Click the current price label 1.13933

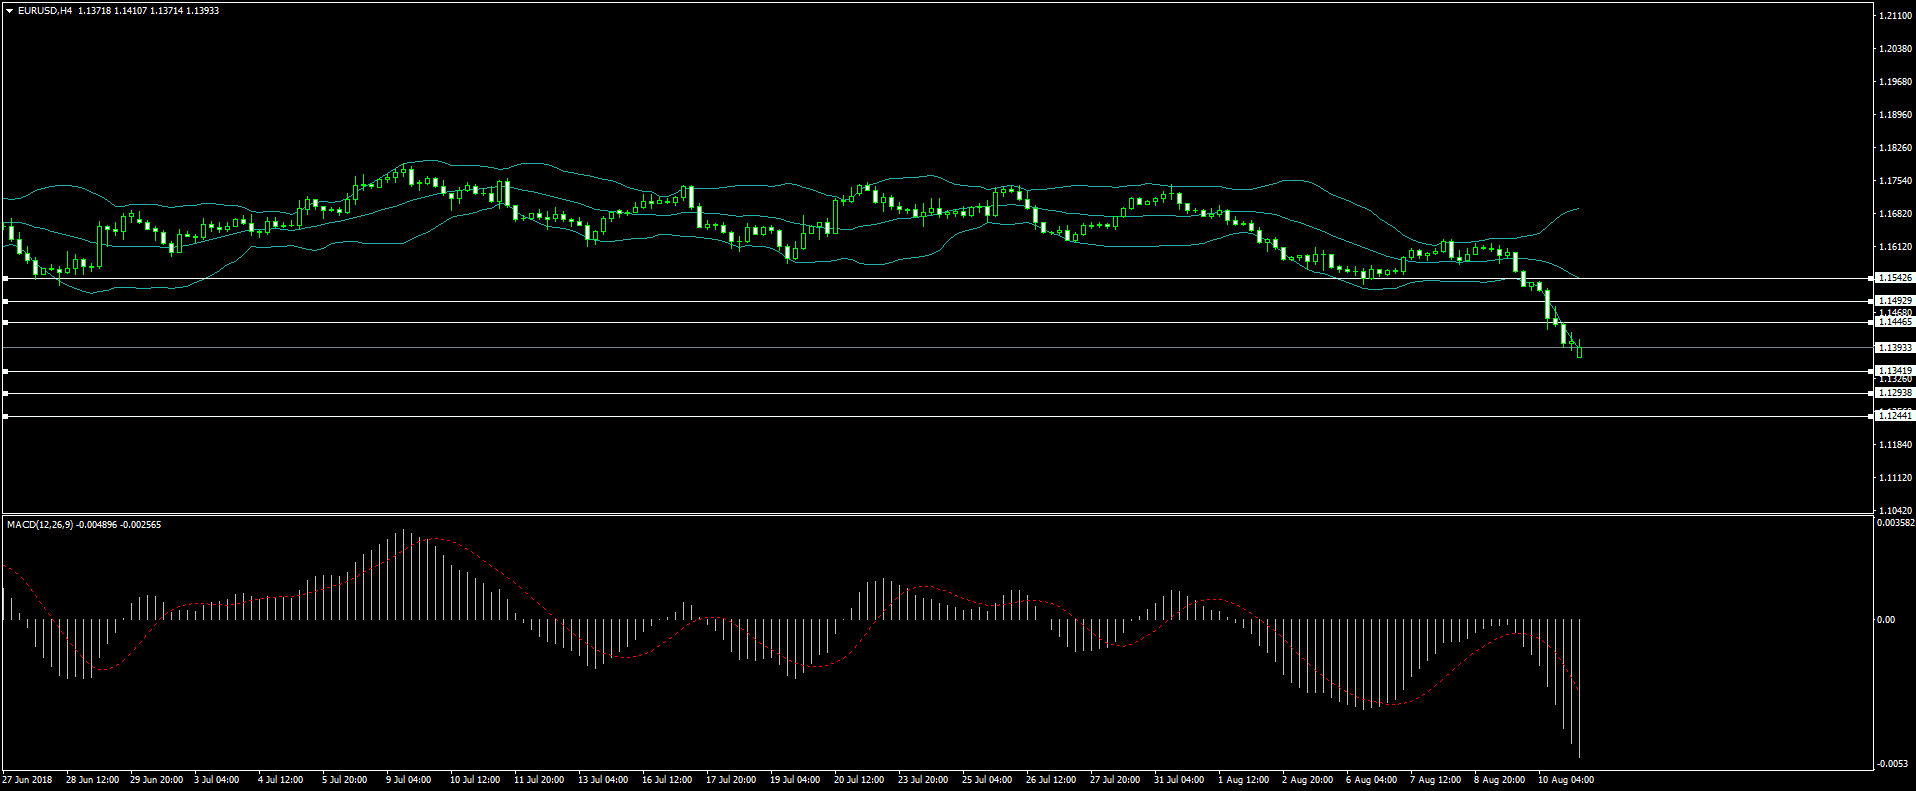coord(1894,348)
